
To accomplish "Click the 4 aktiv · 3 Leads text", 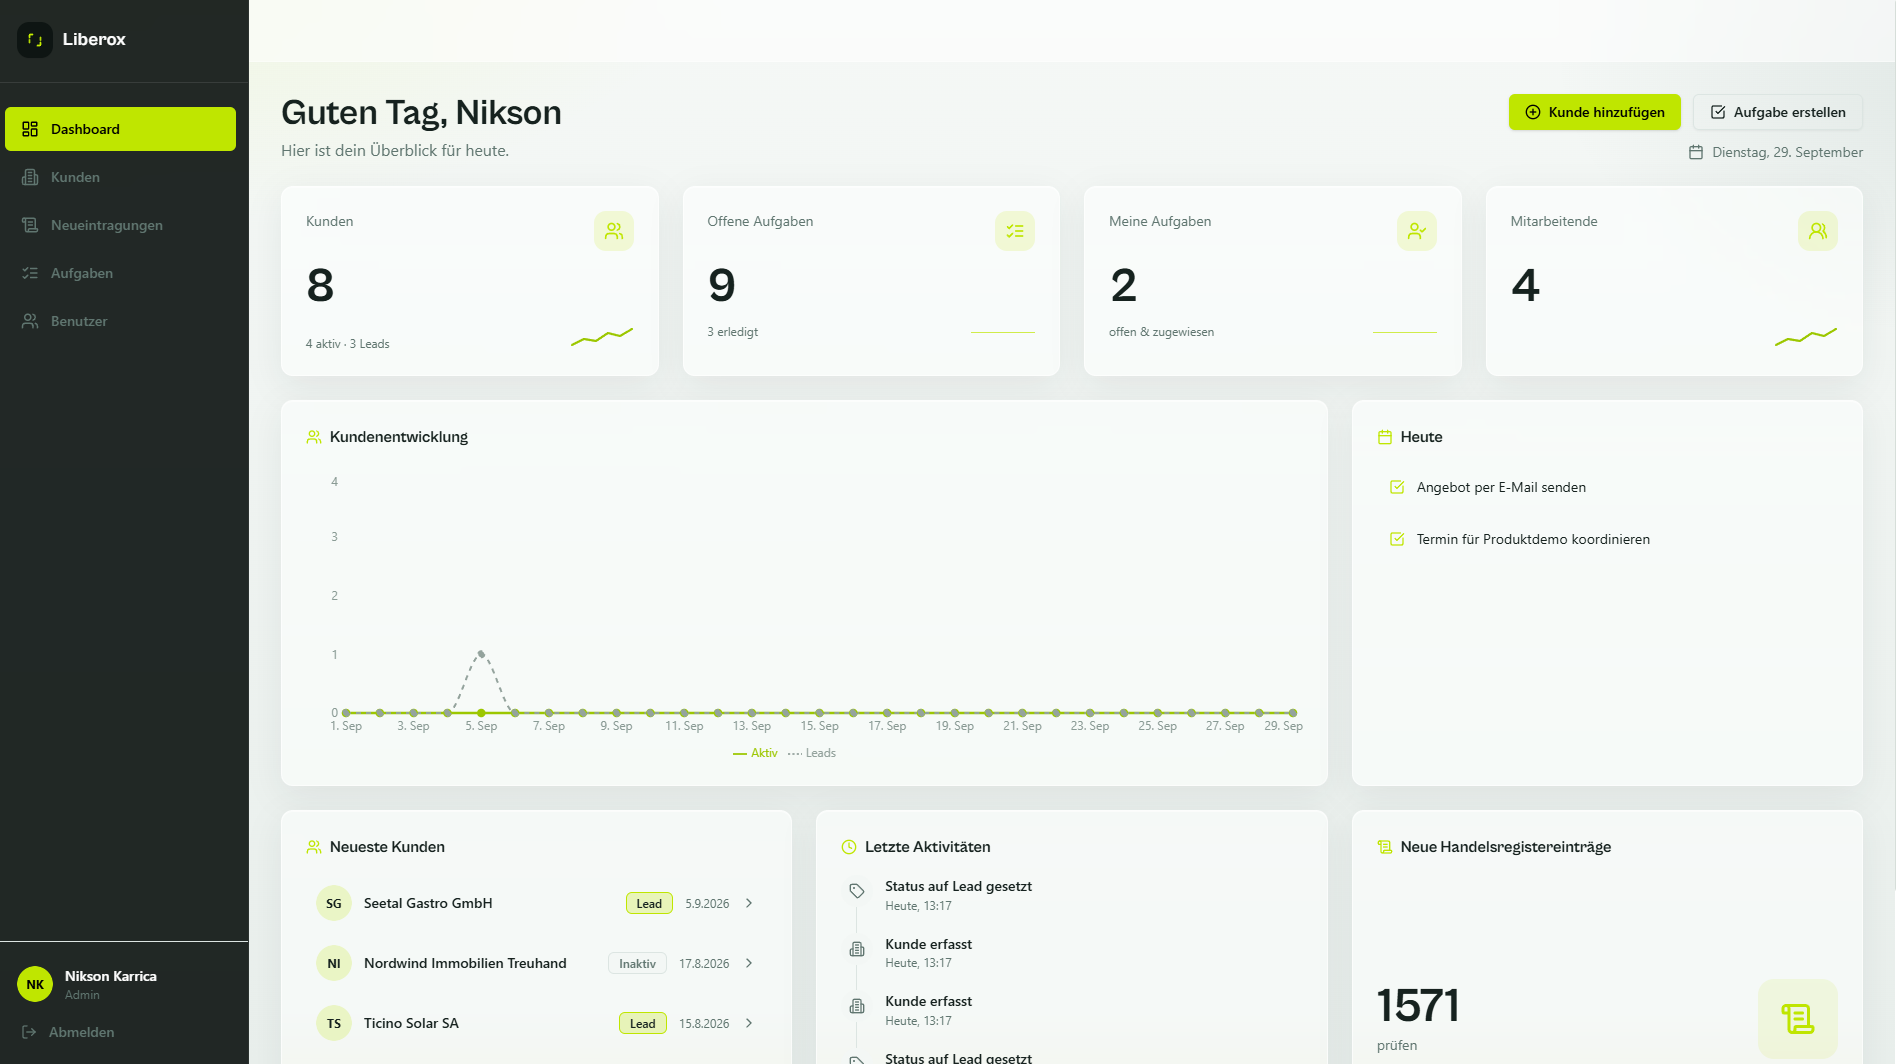I will pyautogui.click(x=348, y=344).
